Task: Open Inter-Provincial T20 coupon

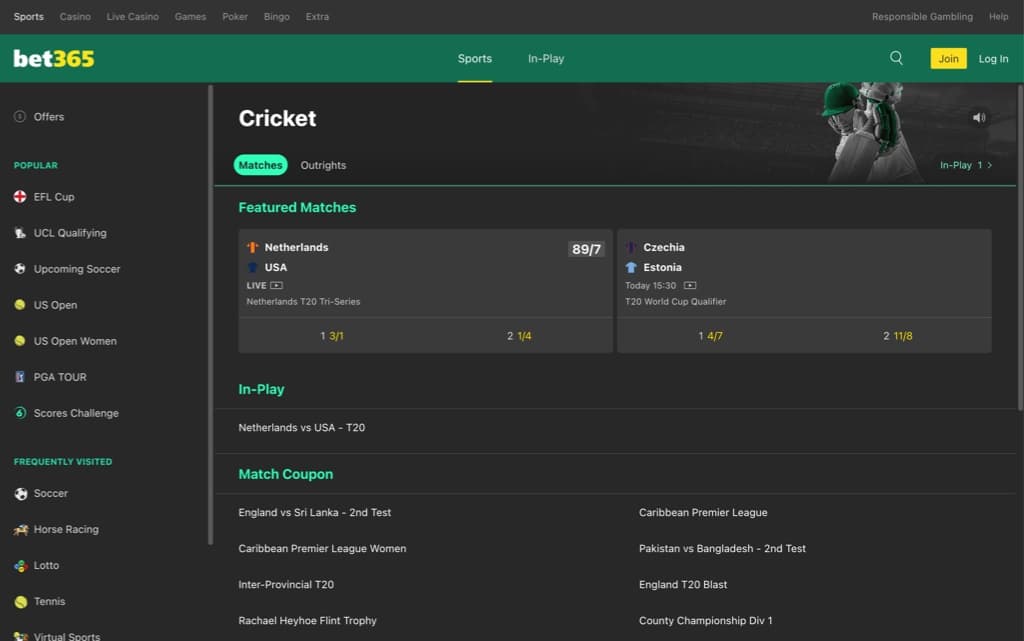Action: (x=286, y=584)
